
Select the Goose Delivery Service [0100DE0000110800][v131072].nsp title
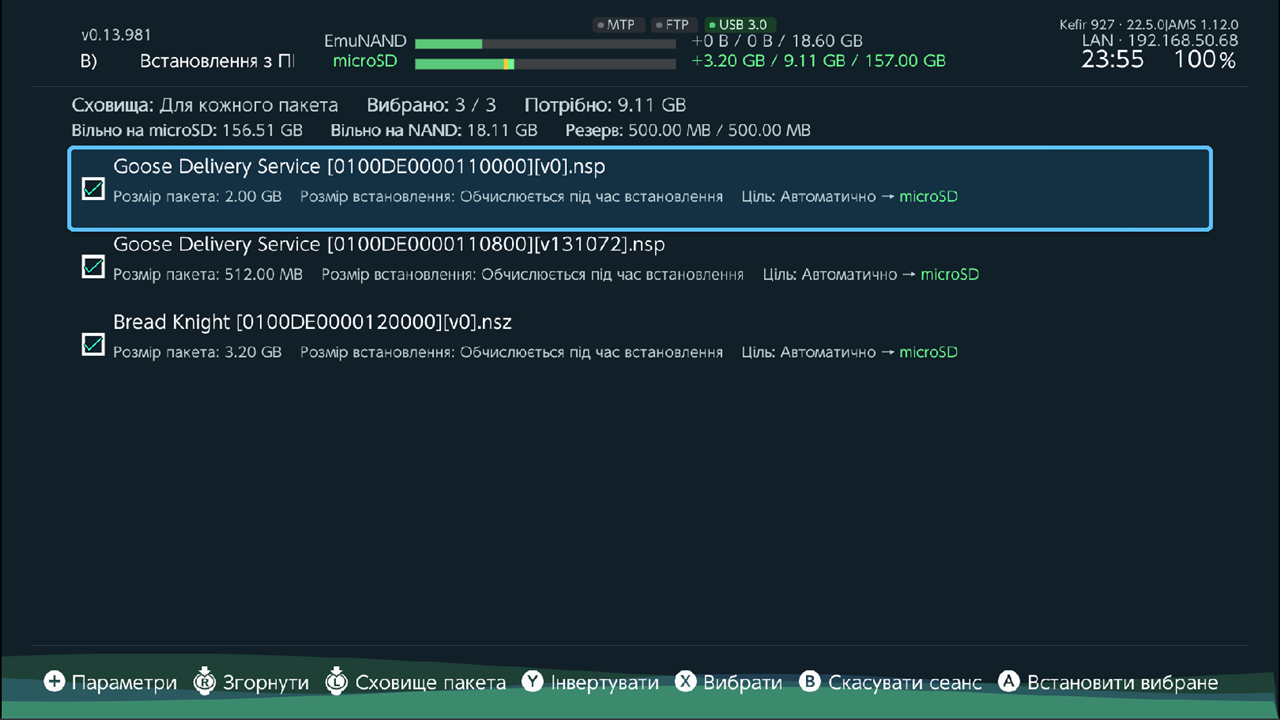point(389,244)
